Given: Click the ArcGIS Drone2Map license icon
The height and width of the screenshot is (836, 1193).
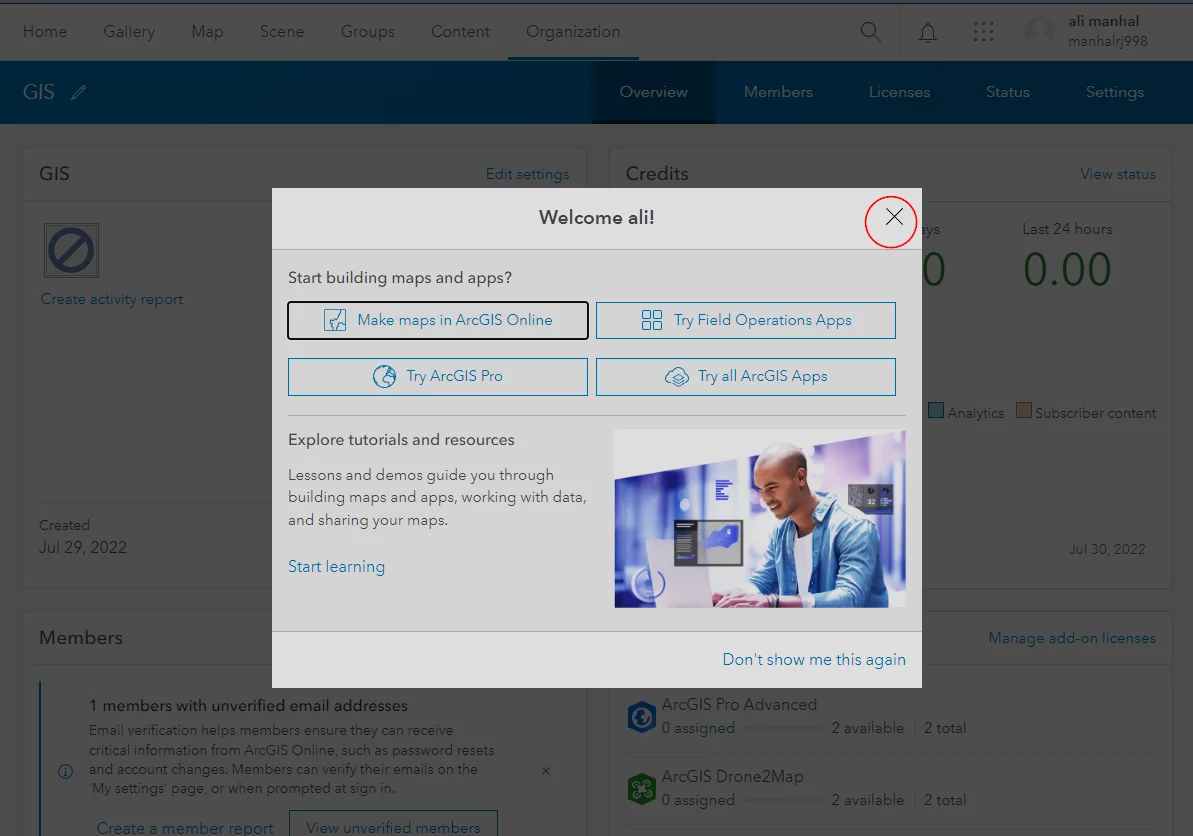Looking at the screenshot, I should (641, 789).
